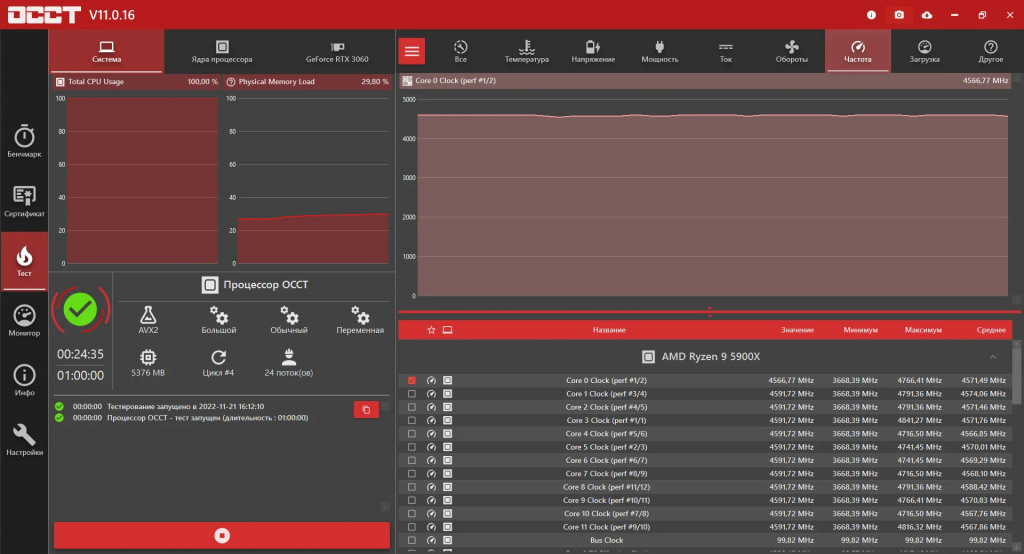Click the Total CPU Usage graph header
Screen dimensions: 1024x554
pyautogui.click(x=136, y=82)
